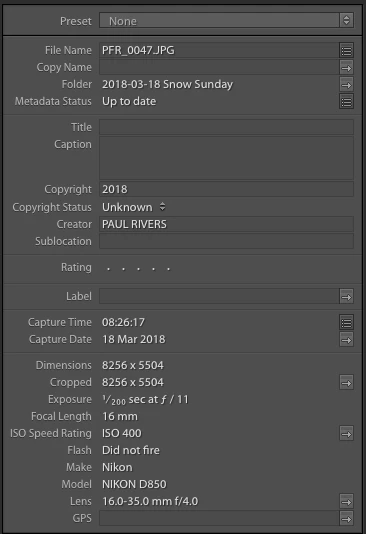Image resolution: width=366 pixels, height=534 pixels.
Task: Click the arrow icon beside Capture Date
Action: 346,339
